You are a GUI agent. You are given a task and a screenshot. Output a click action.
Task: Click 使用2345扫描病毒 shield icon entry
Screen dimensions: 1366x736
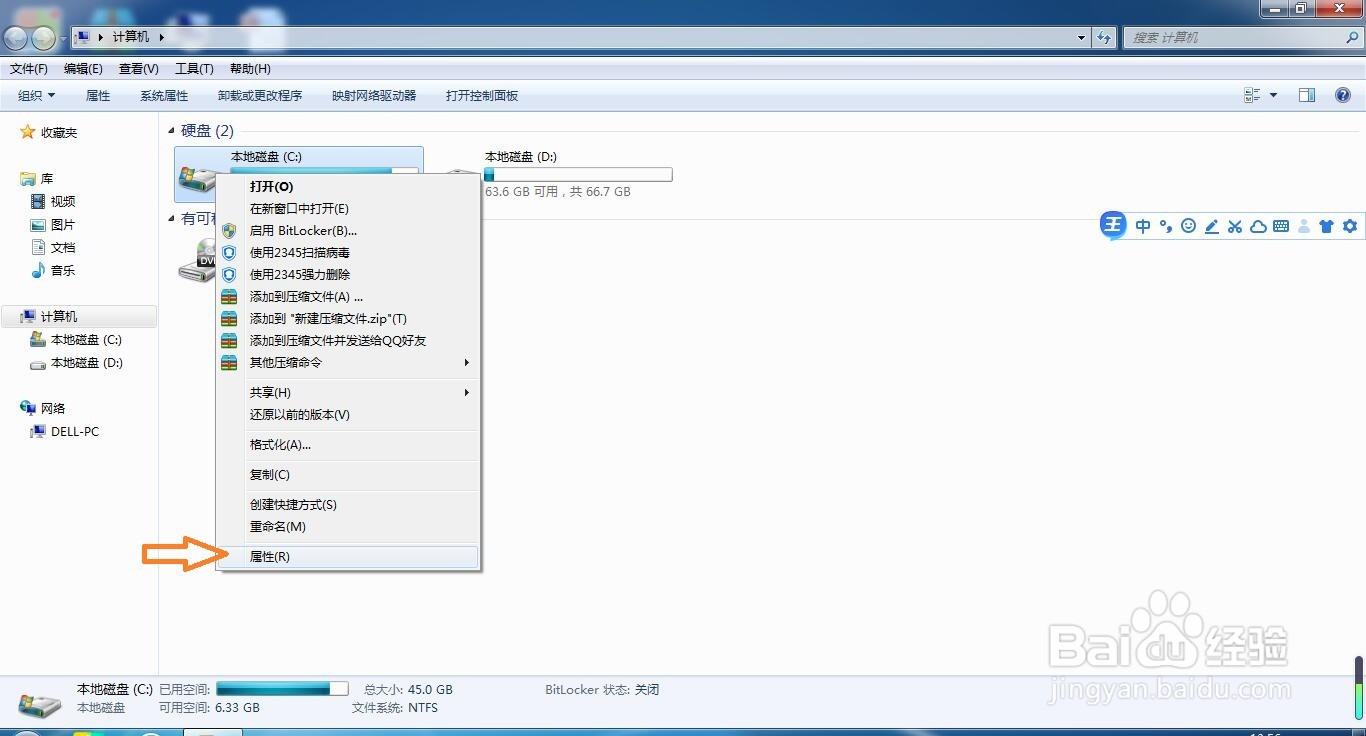pyautogui.click(x=348, y=253)
